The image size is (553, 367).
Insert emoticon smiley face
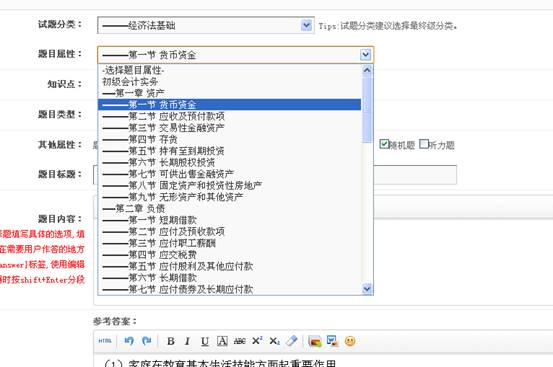350,341
